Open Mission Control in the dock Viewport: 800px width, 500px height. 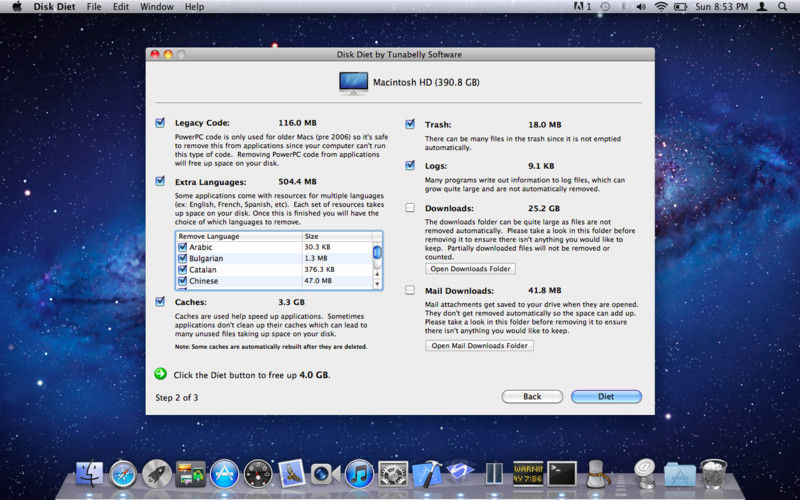click(190, 474)
